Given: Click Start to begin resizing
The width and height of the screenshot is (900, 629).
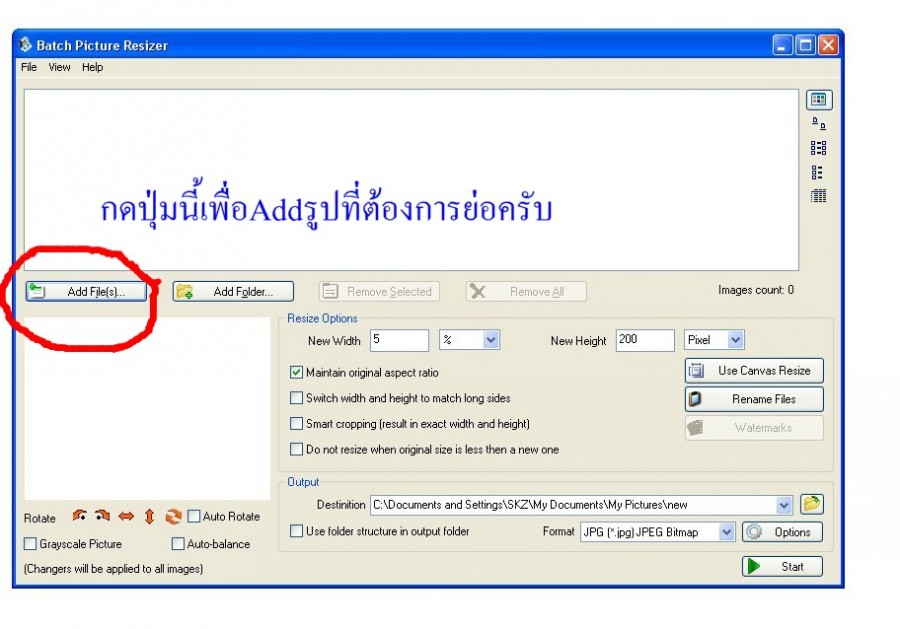Looking at the screenshot, I should click(782, 566).
